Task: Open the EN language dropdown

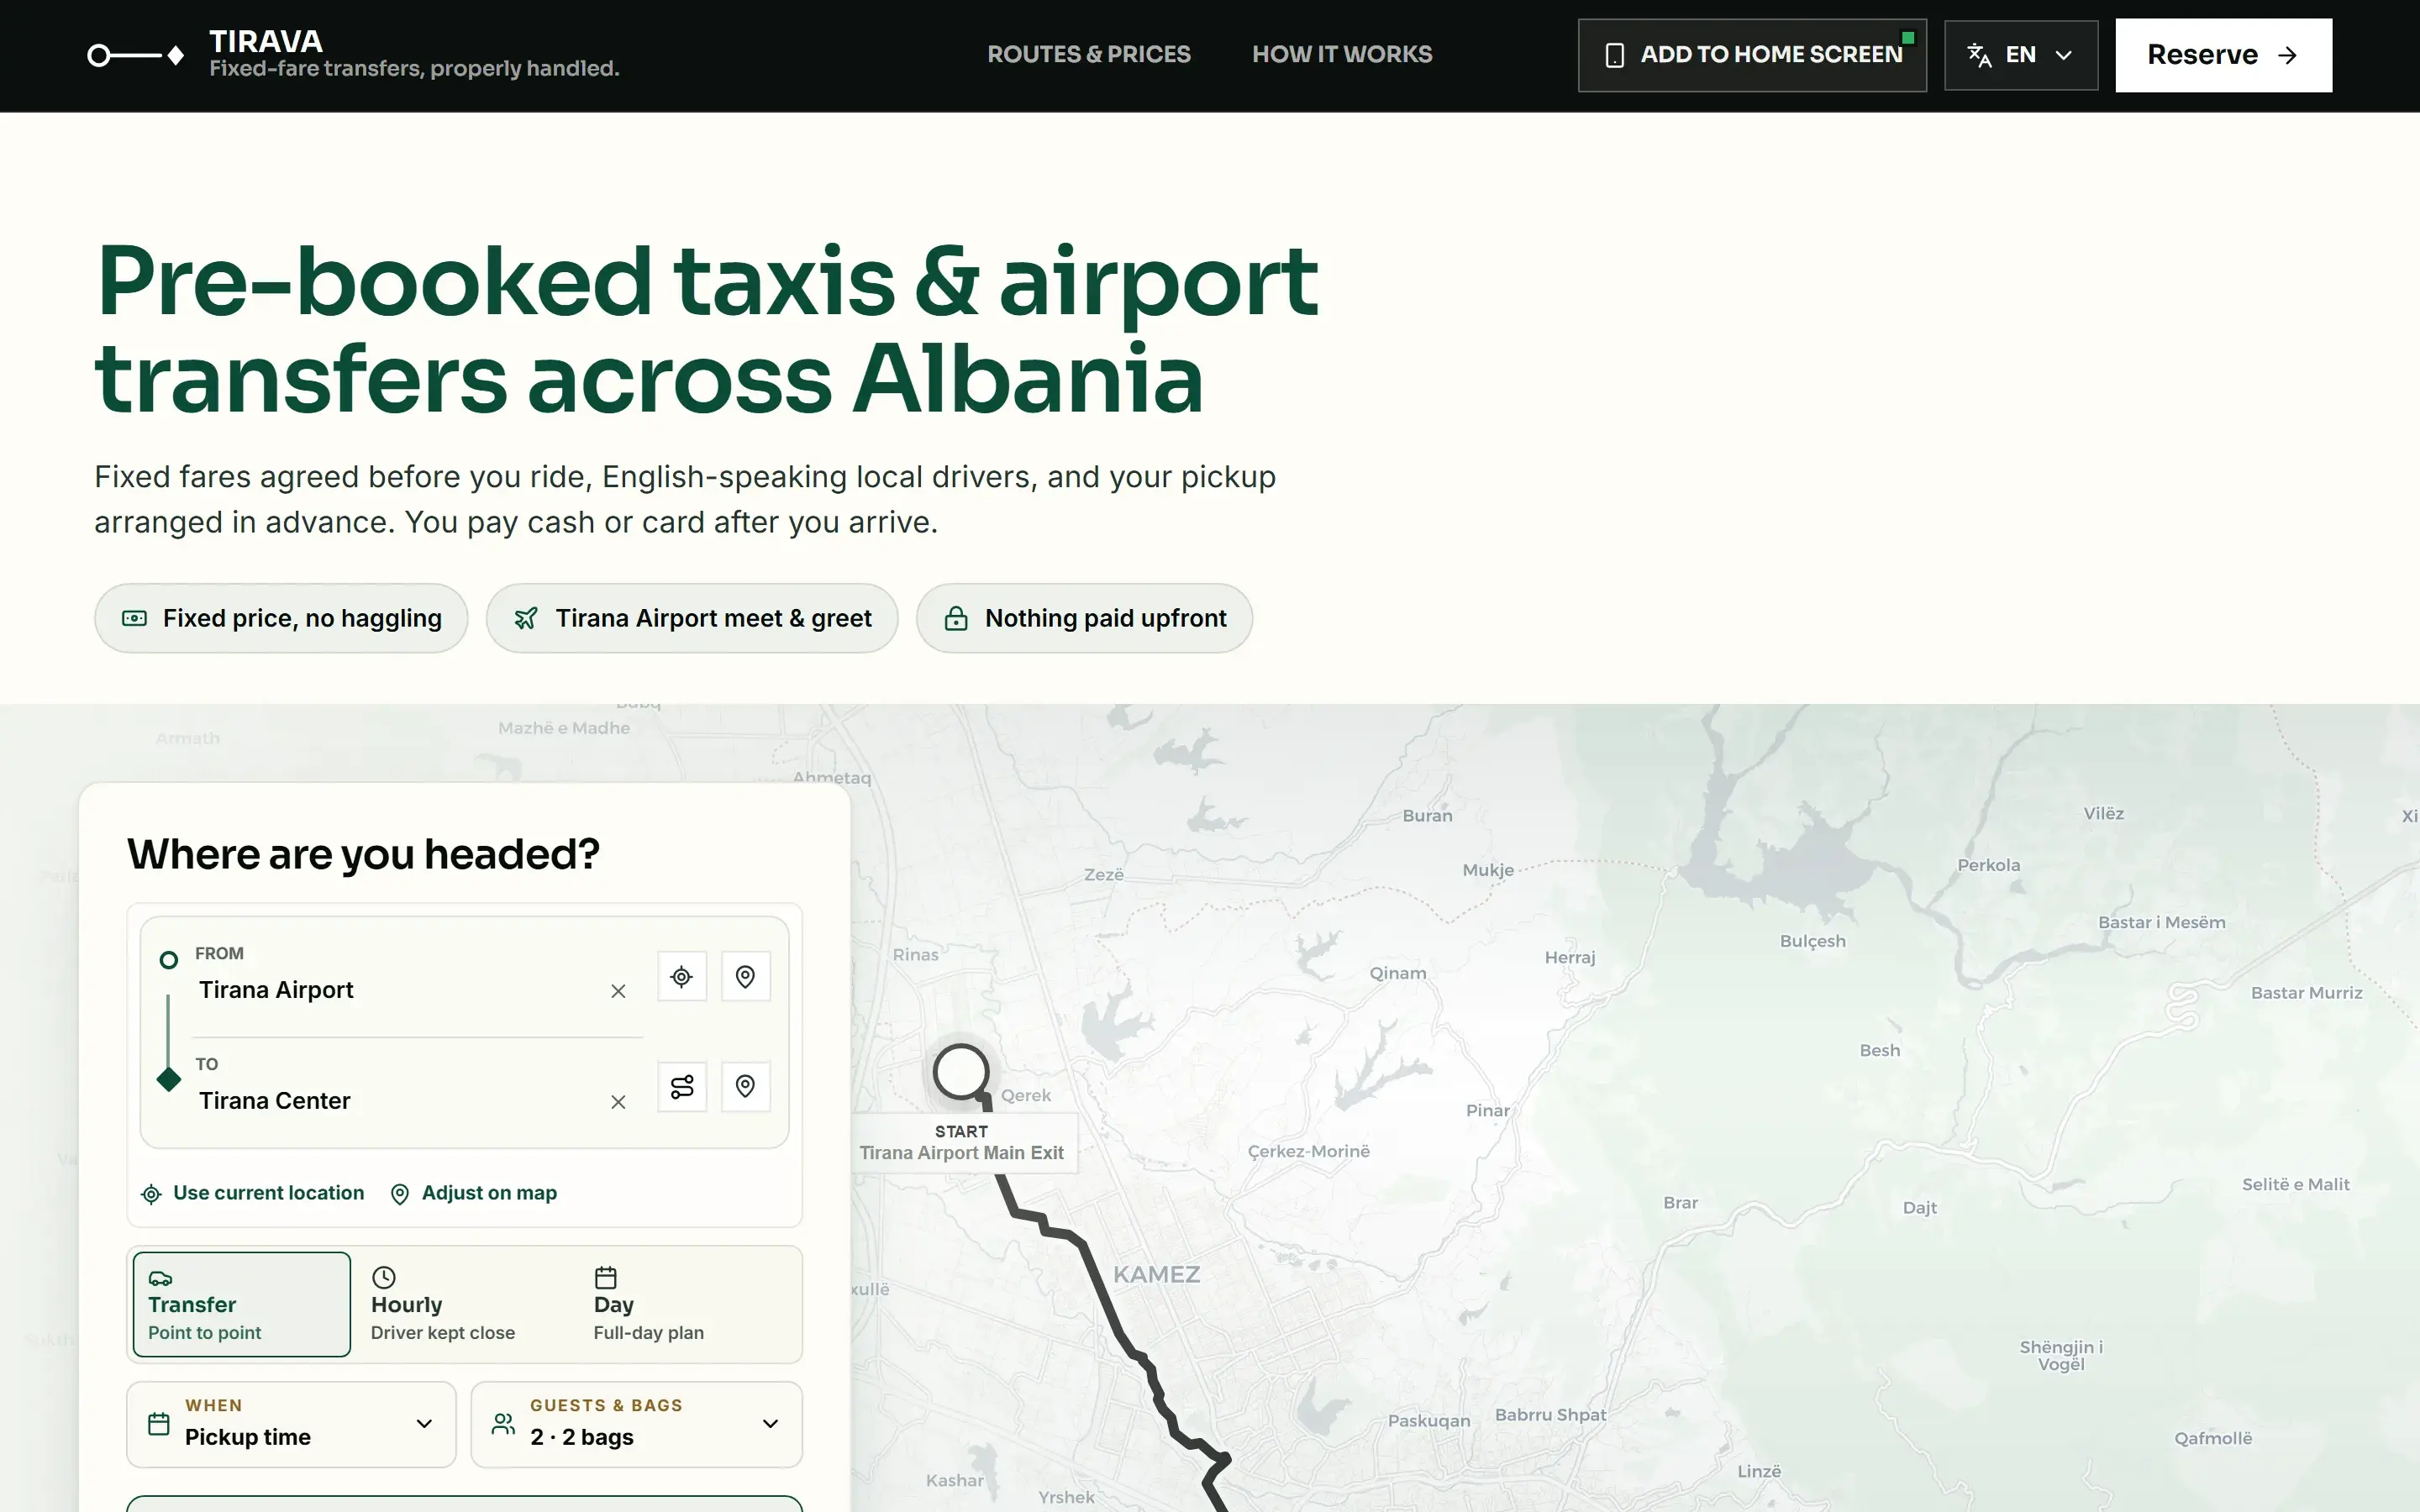Action: [x=2020, y=55]
